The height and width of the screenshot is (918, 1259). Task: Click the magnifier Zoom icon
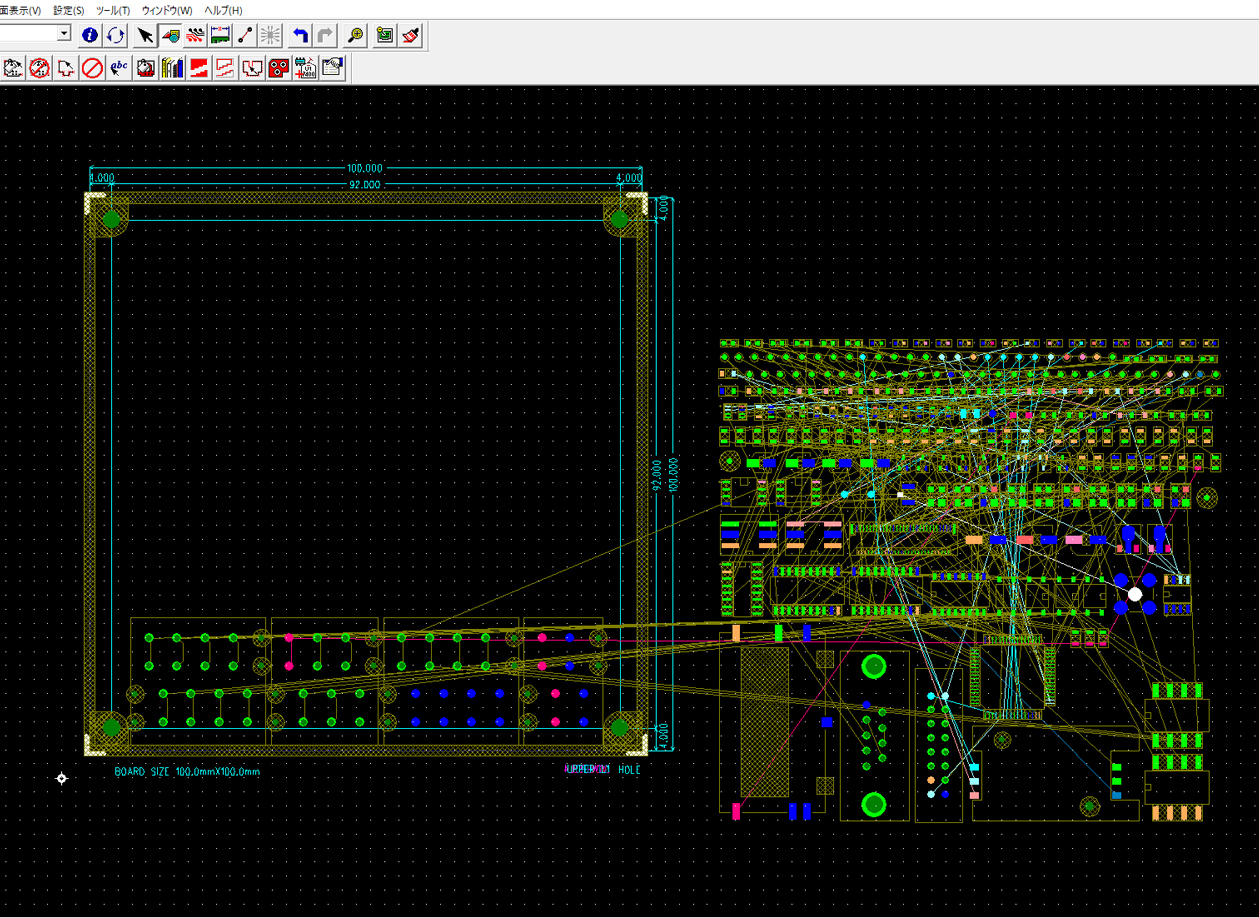356,35
